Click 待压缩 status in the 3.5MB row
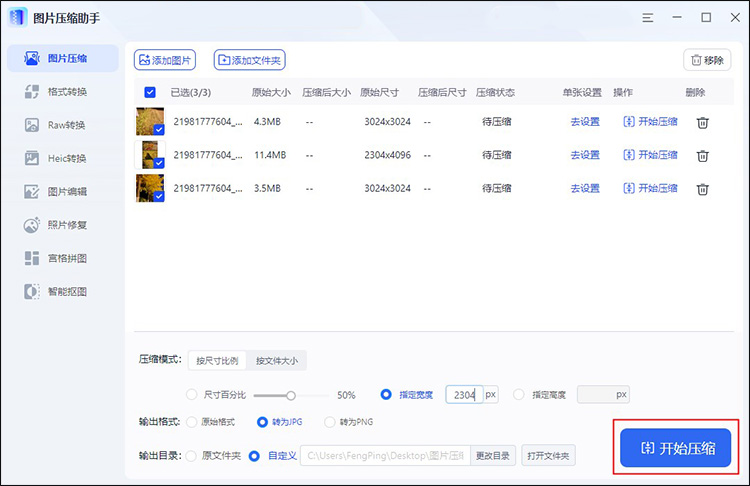Image resolution: width=750 pixels, height=486 pixels. click(496, 188)
